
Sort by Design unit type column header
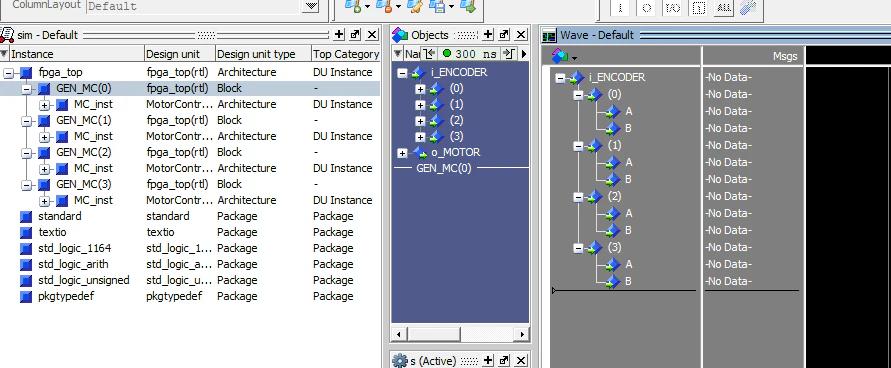pyautogui.click(x=263, y=54)
